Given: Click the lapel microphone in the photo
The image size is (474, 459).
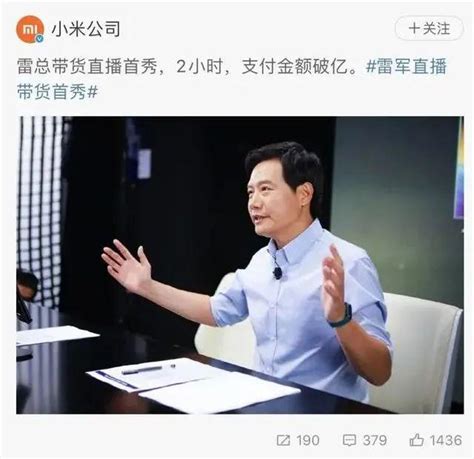Looking at the screenshot, I should 277,273.
